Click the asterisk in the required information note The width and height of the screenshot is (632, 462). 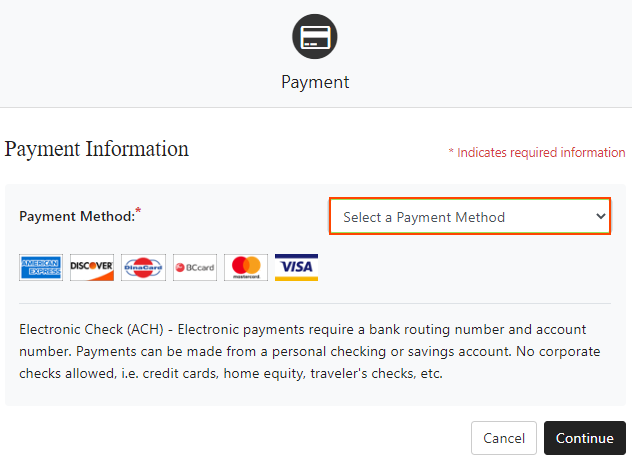point(451,153)
